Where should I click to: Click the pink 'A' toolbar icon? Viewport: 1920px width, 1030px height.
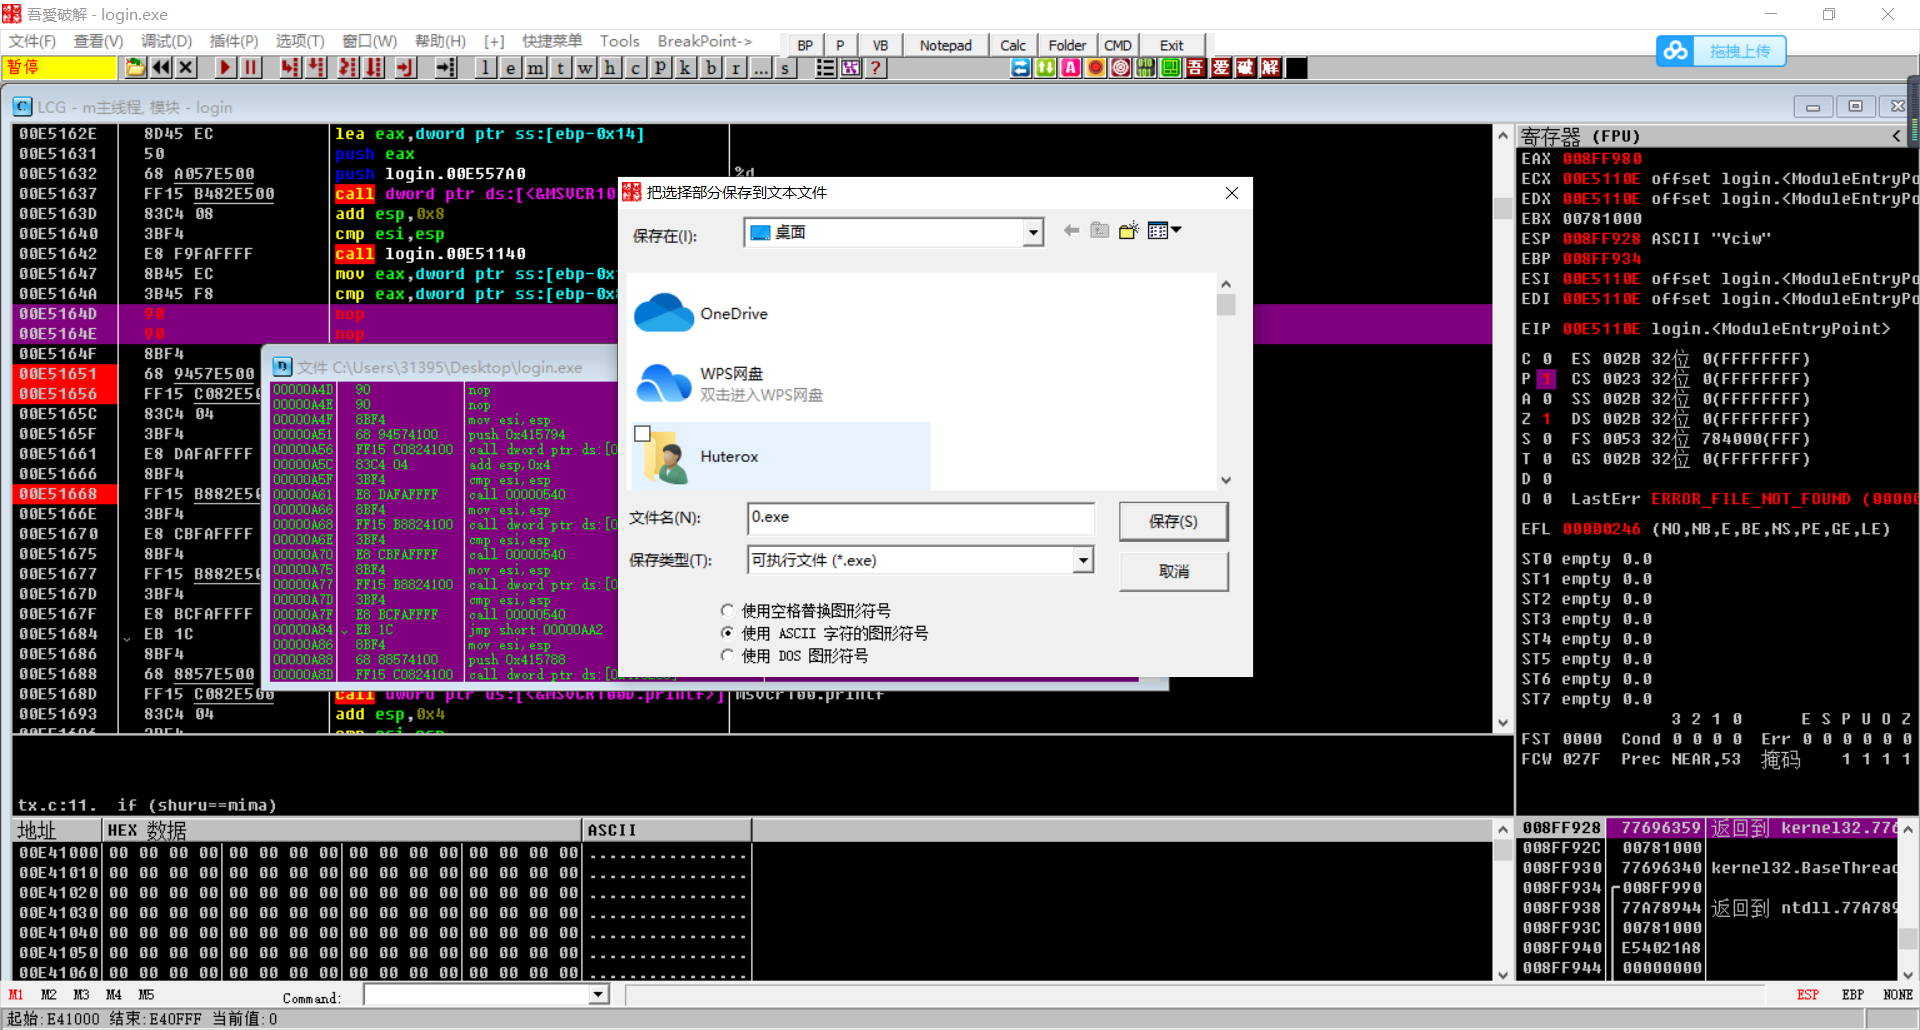[x=1070, y=68]
